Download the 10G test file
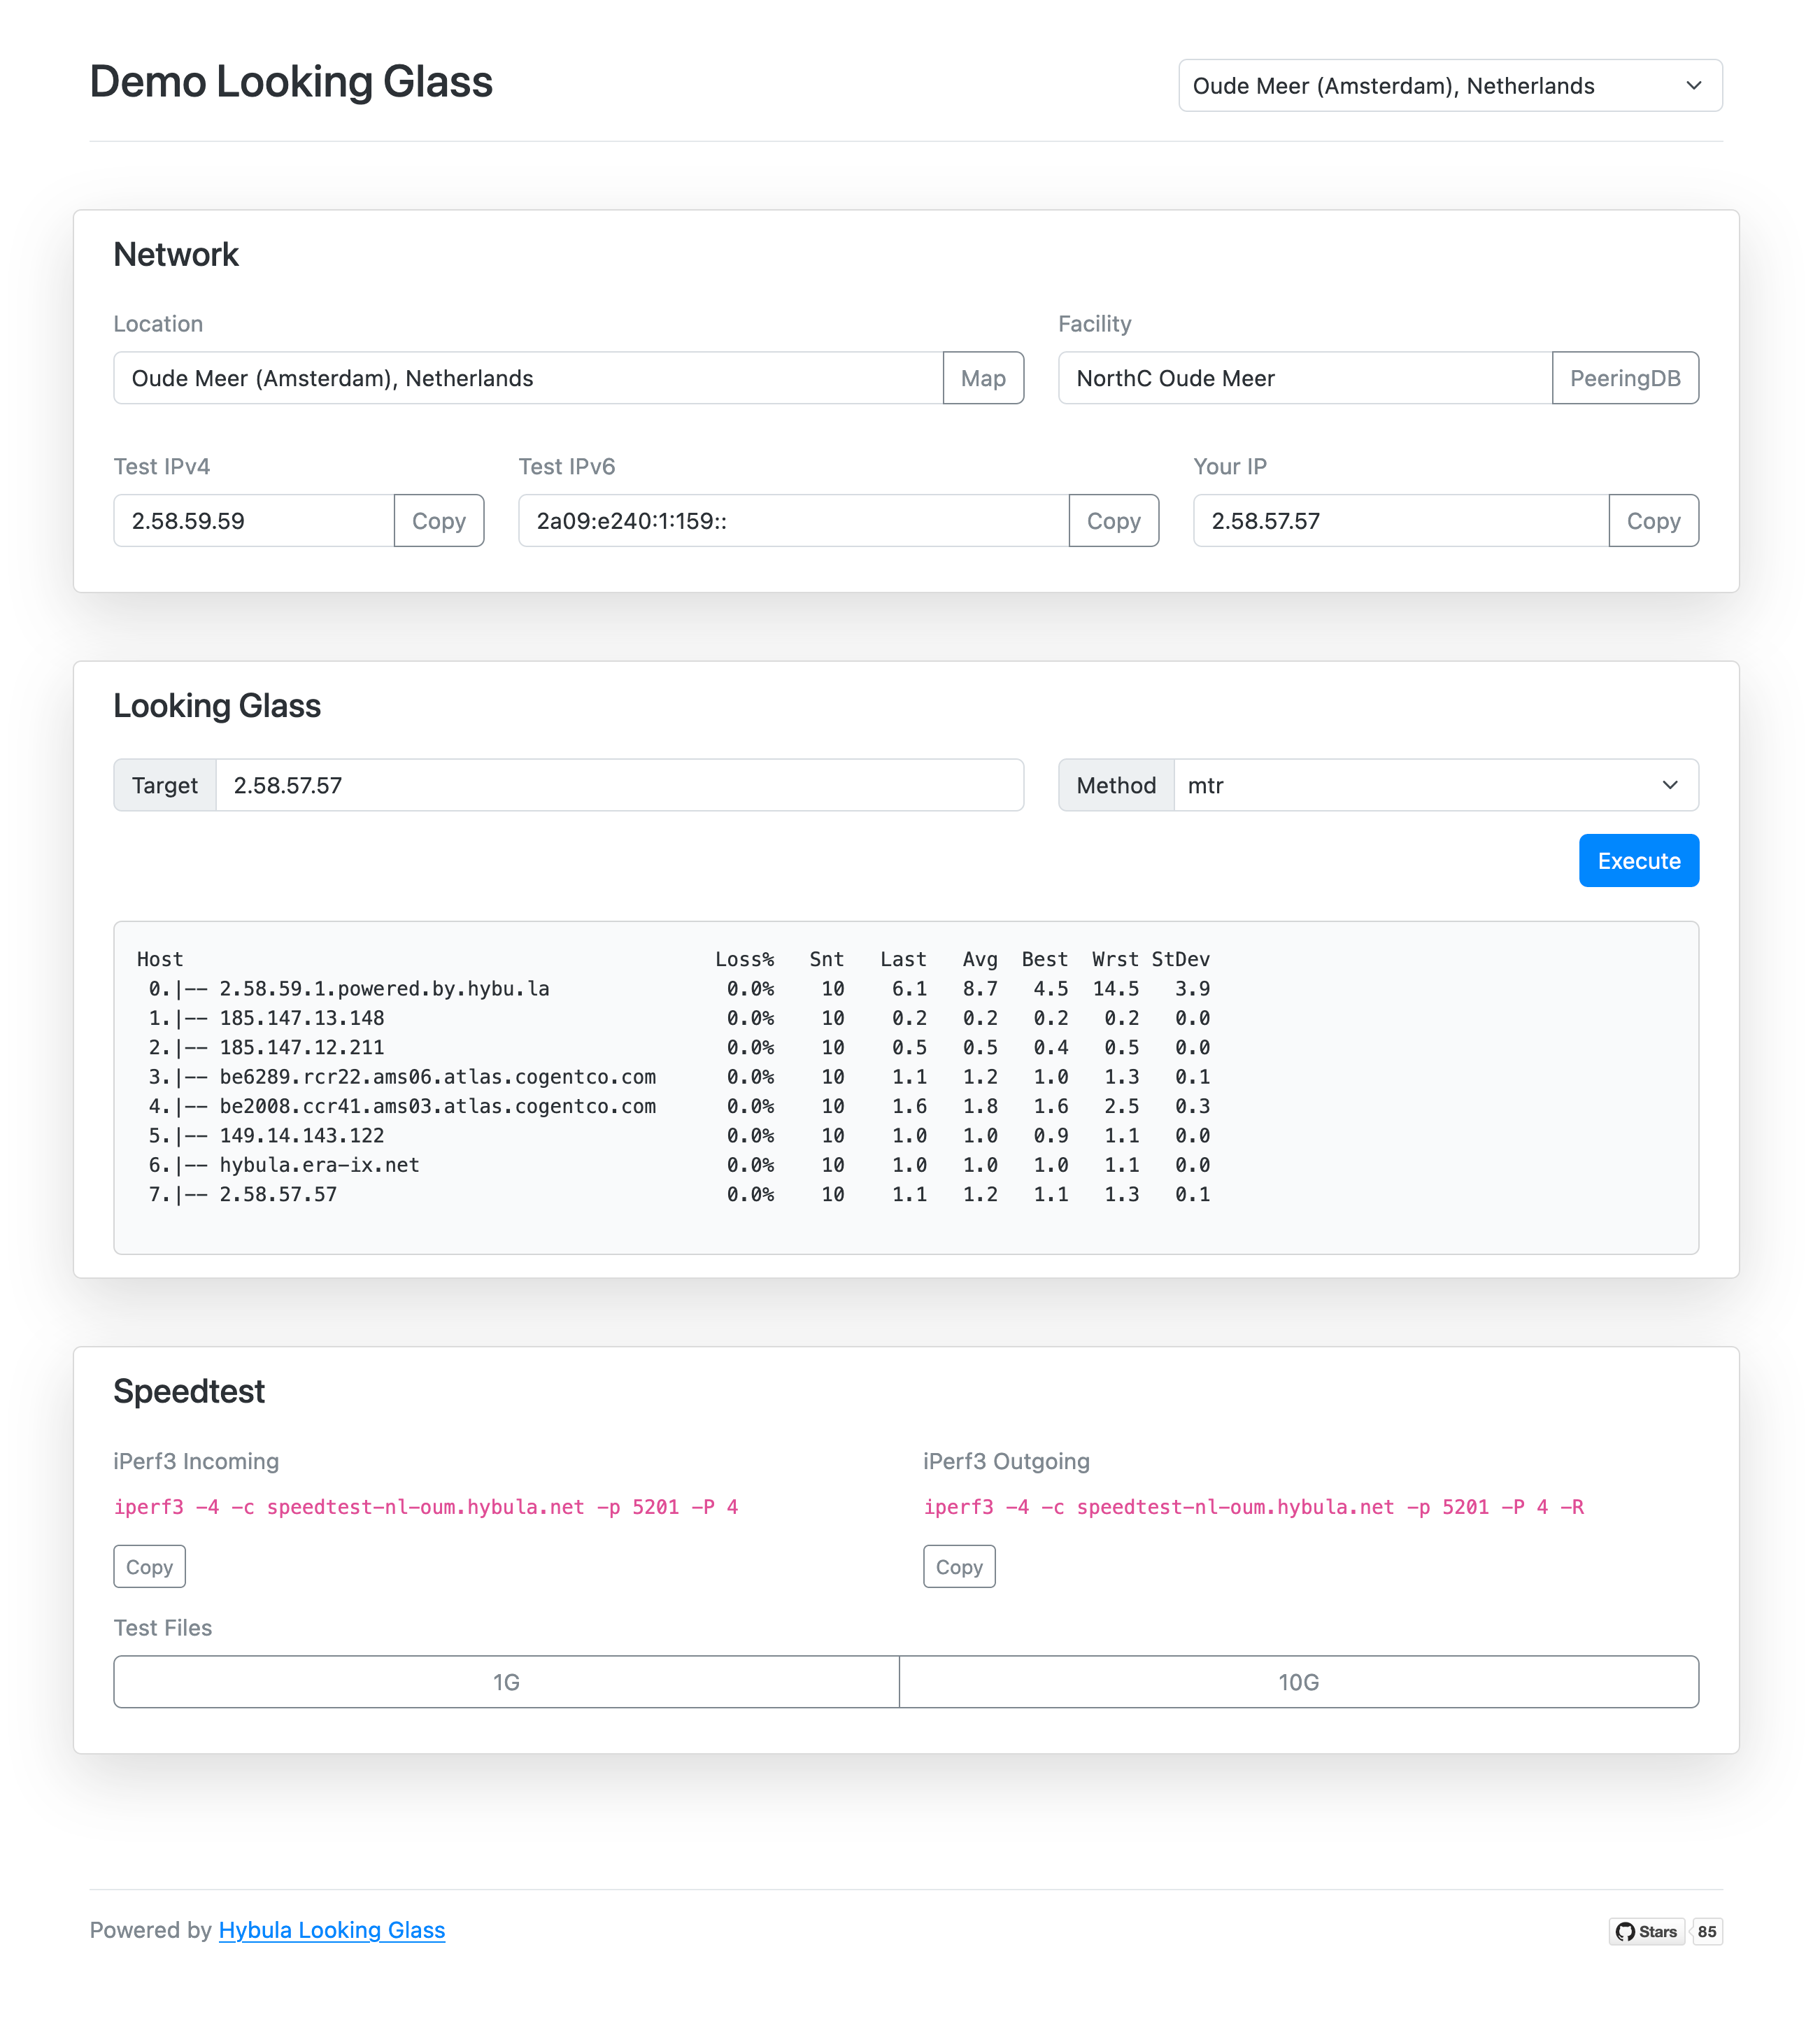Screen dimensions: 1820x2019 click(1298, 1682)
